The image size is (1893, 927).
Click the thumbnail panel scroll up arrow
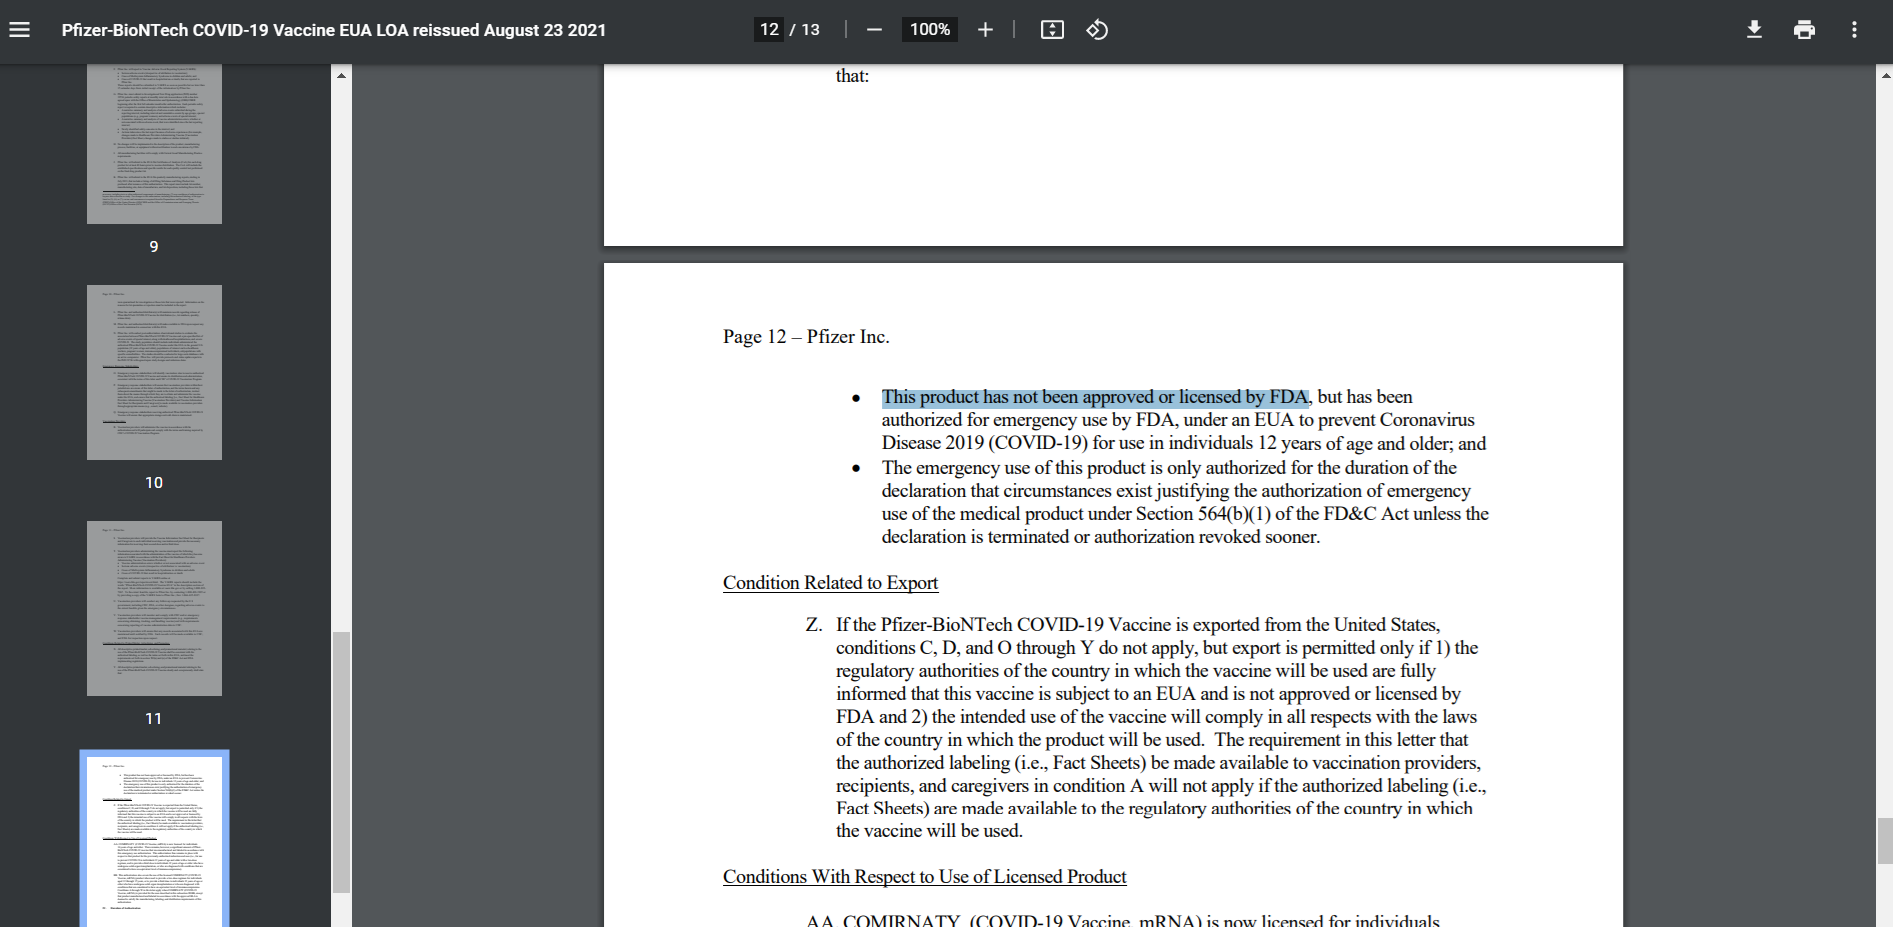tap(341, 75)
